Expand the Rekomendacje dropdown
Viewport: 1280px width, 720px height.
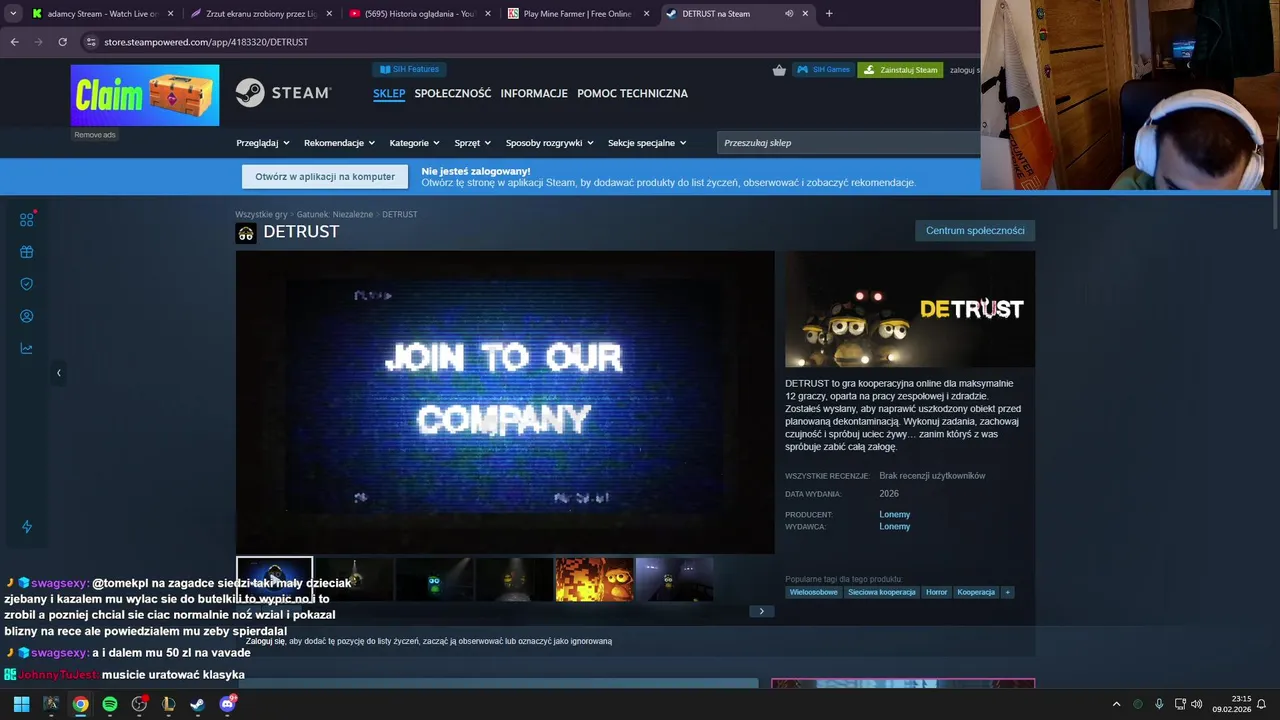click(339, 143)
